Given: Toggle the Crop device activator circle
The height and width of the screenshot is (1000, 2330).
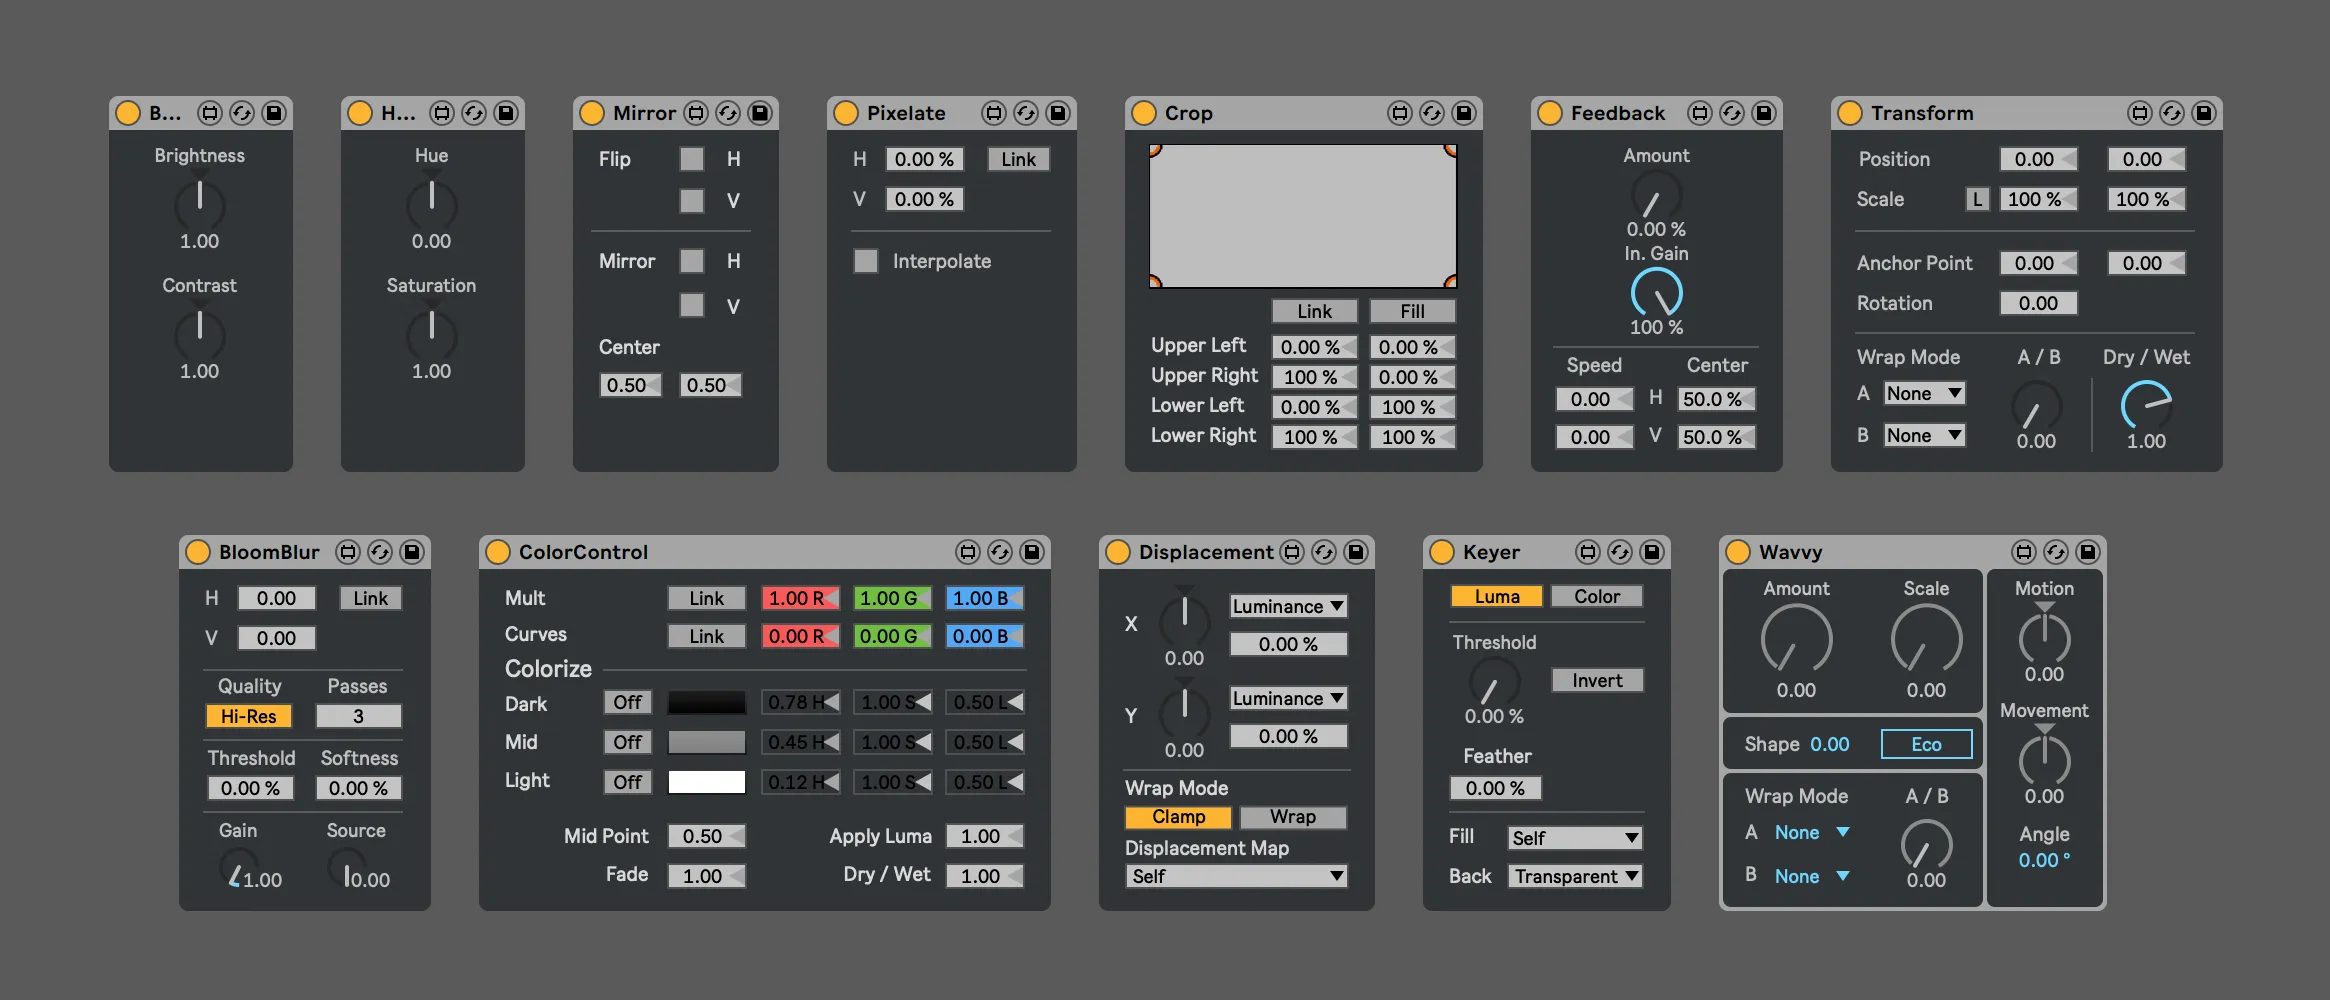Looking at the screenshot, I should coord(1143,113).
